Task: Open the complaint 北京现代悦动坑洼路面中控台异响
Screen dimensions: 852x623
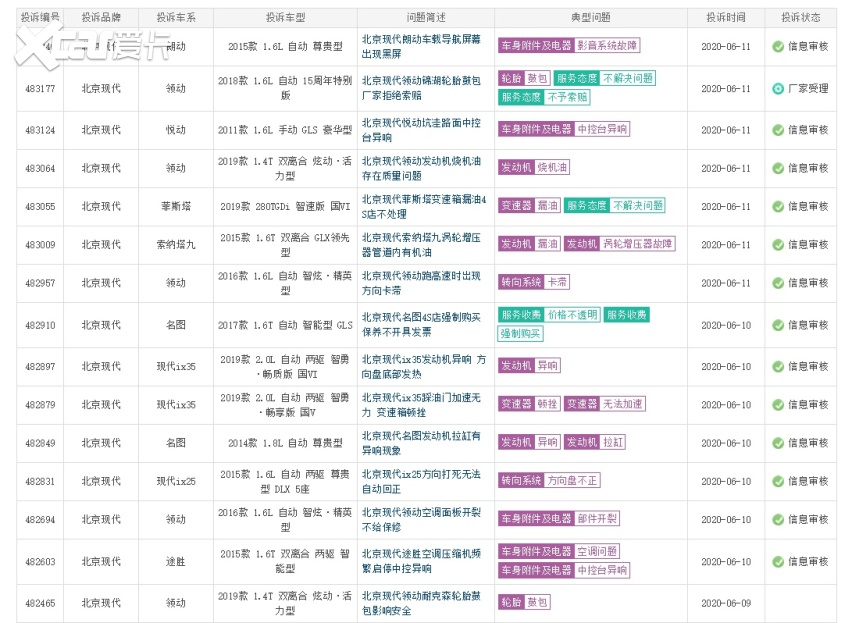Action: [421, 130]
